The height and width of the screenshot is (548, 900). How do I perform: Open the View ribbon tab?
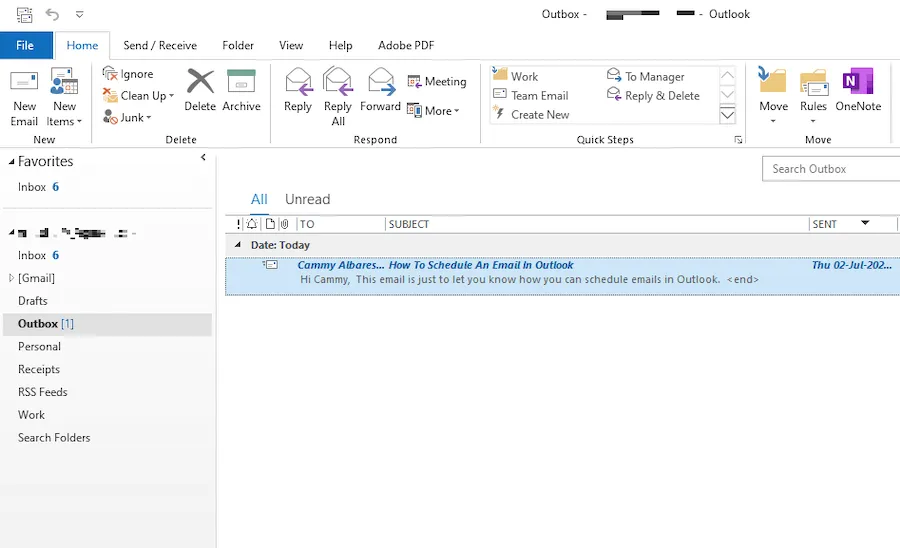[x=291, y=45]
